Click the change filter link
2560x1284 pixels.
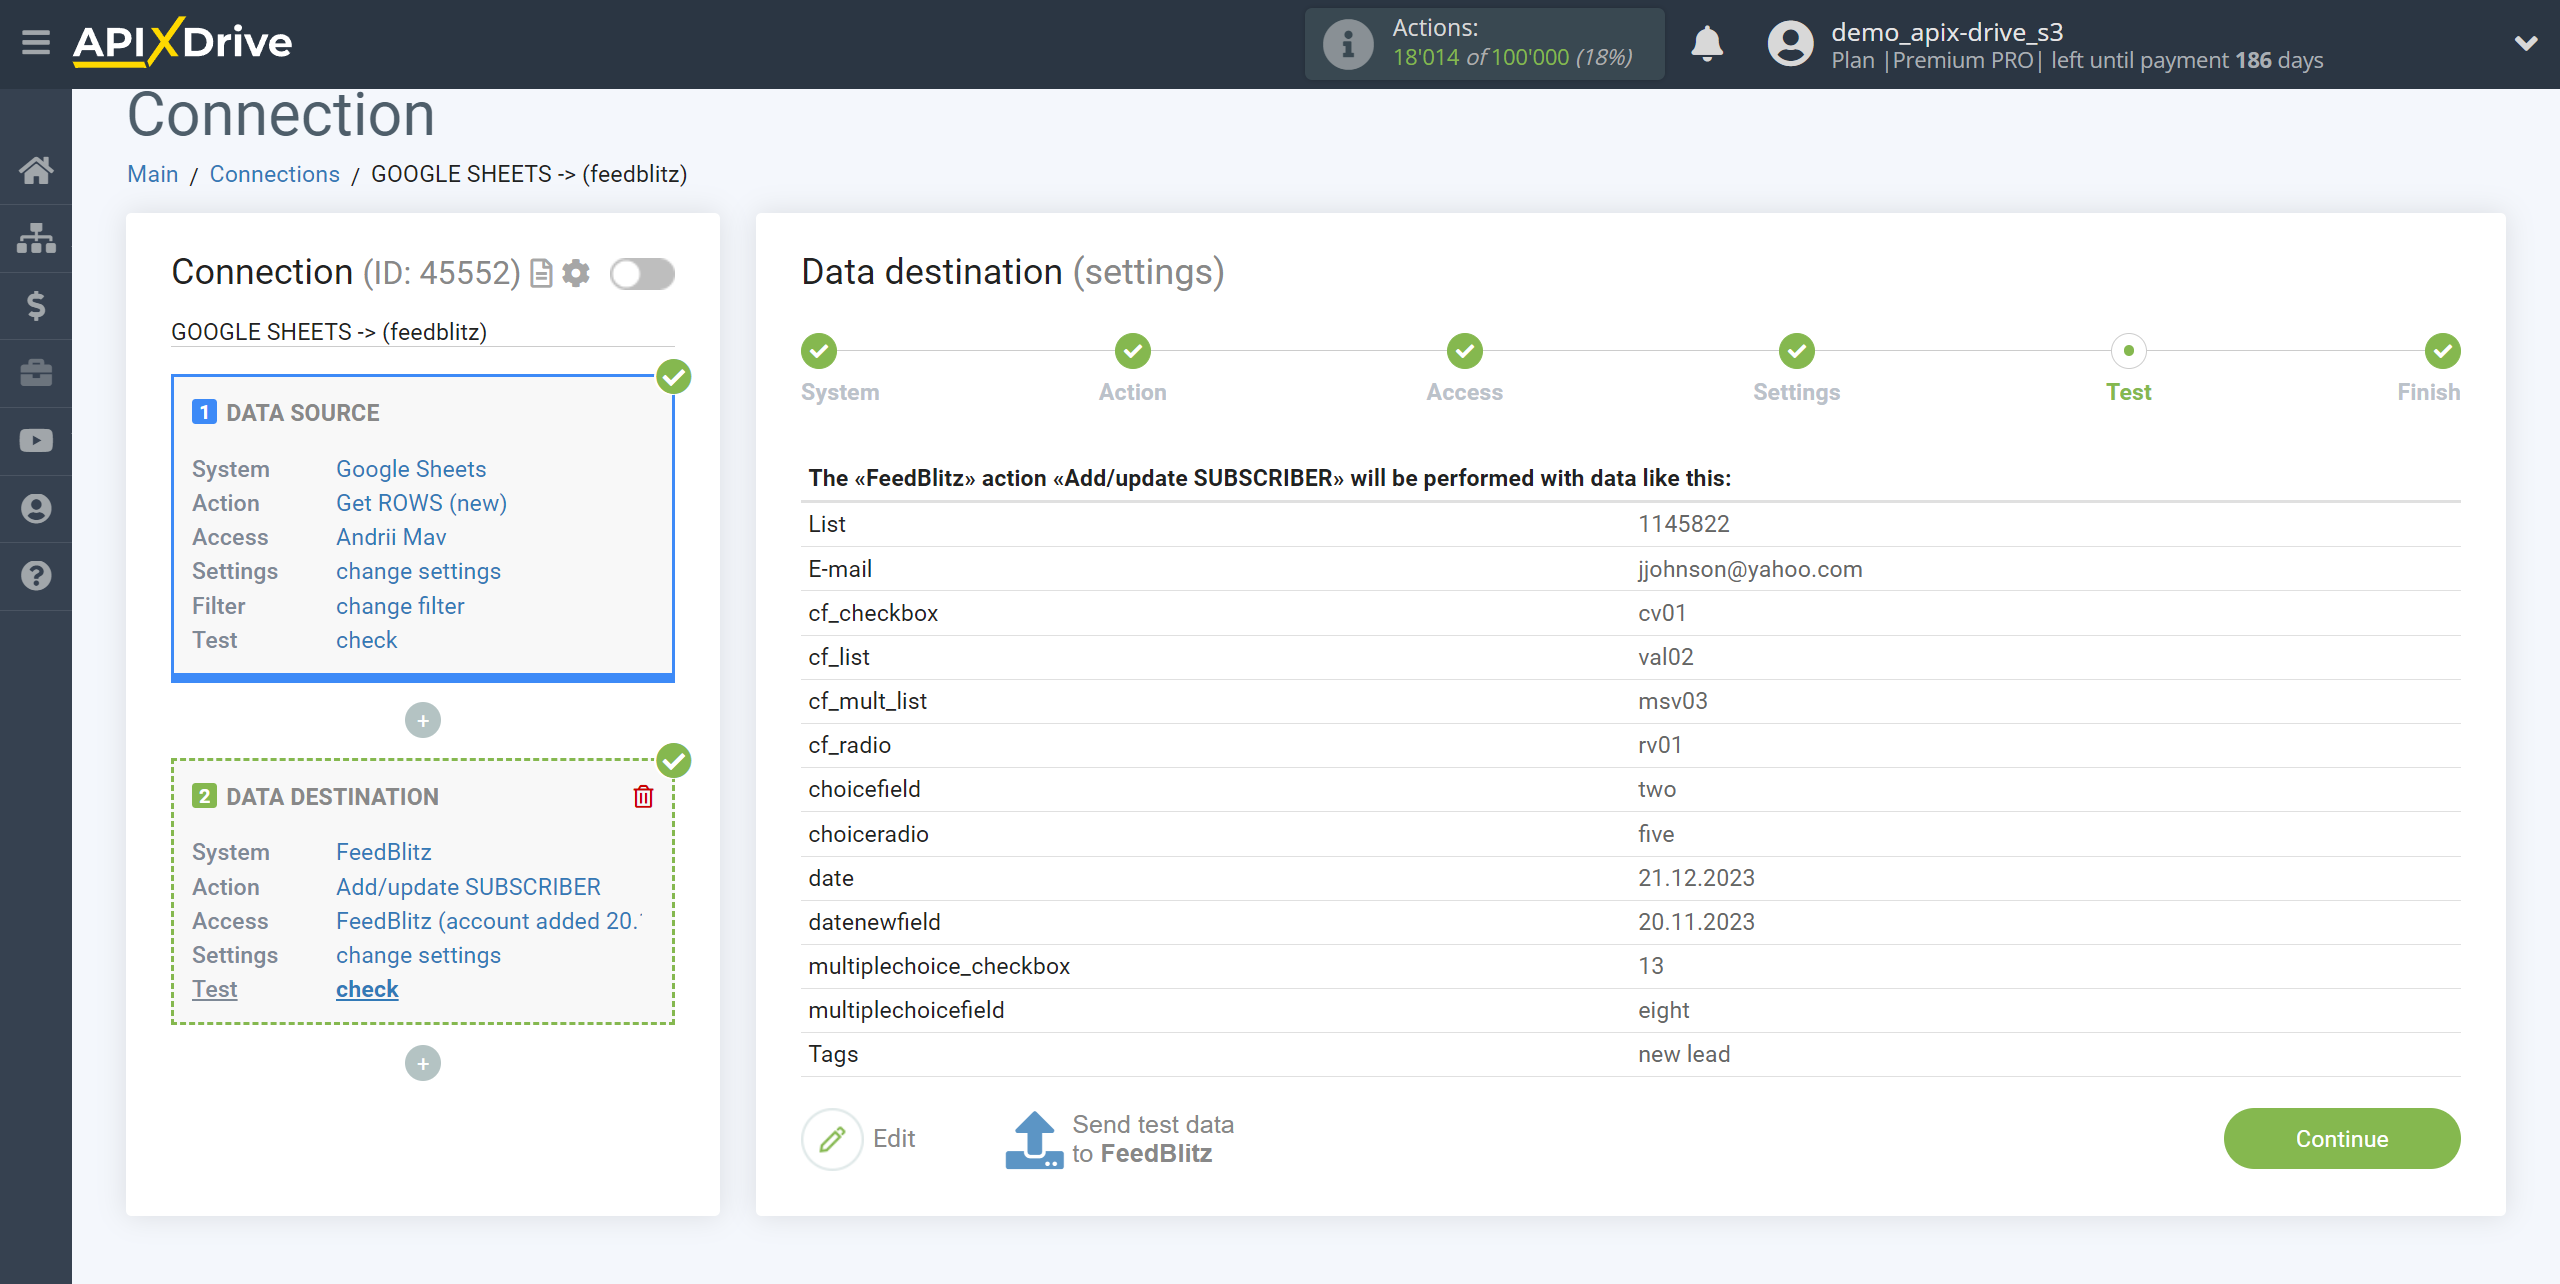(400, 606)
